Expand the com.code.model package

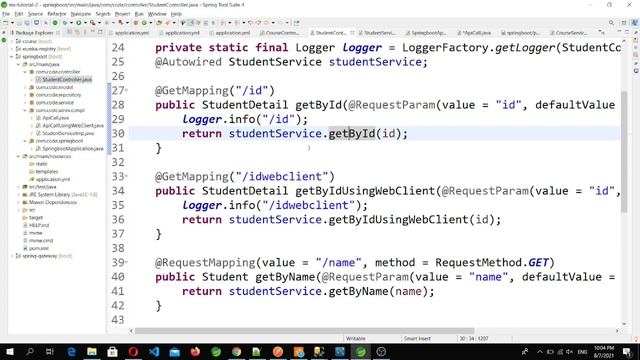click(25, 87)
